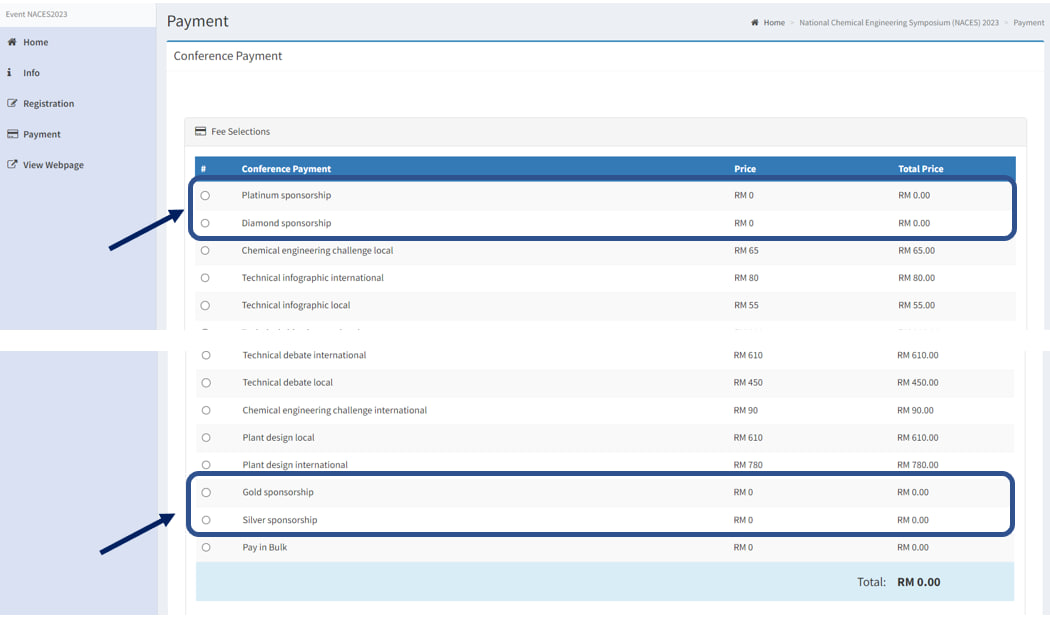Image resolution: width=1050 pixels, height=618 pixels.
Task: Open the Info menu item
Action: pyautogui.click(x=31, y=73)
